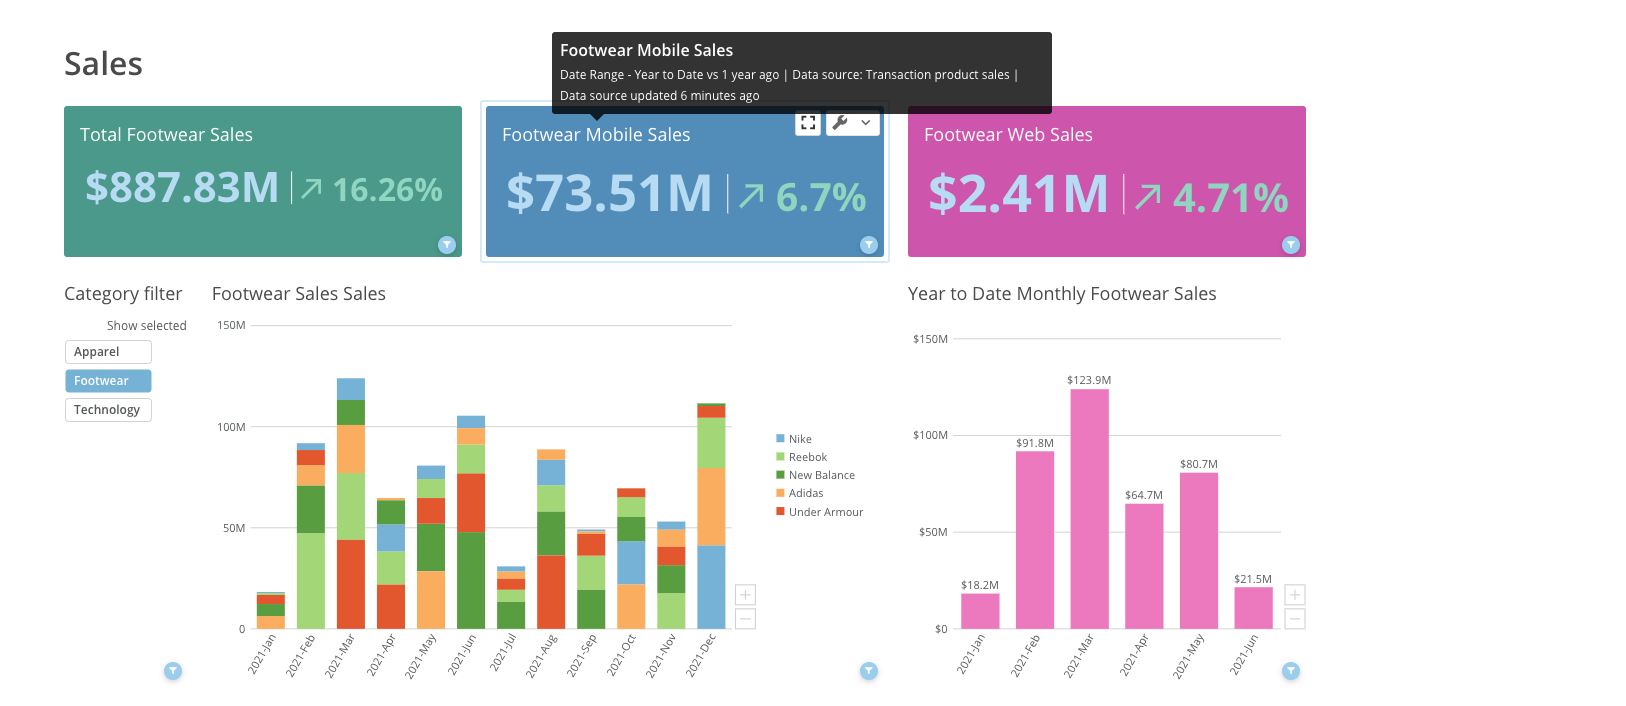Zoom in on the stacked Footwear Sales chart
1626x706 pixels.
[x=745, y=595]
